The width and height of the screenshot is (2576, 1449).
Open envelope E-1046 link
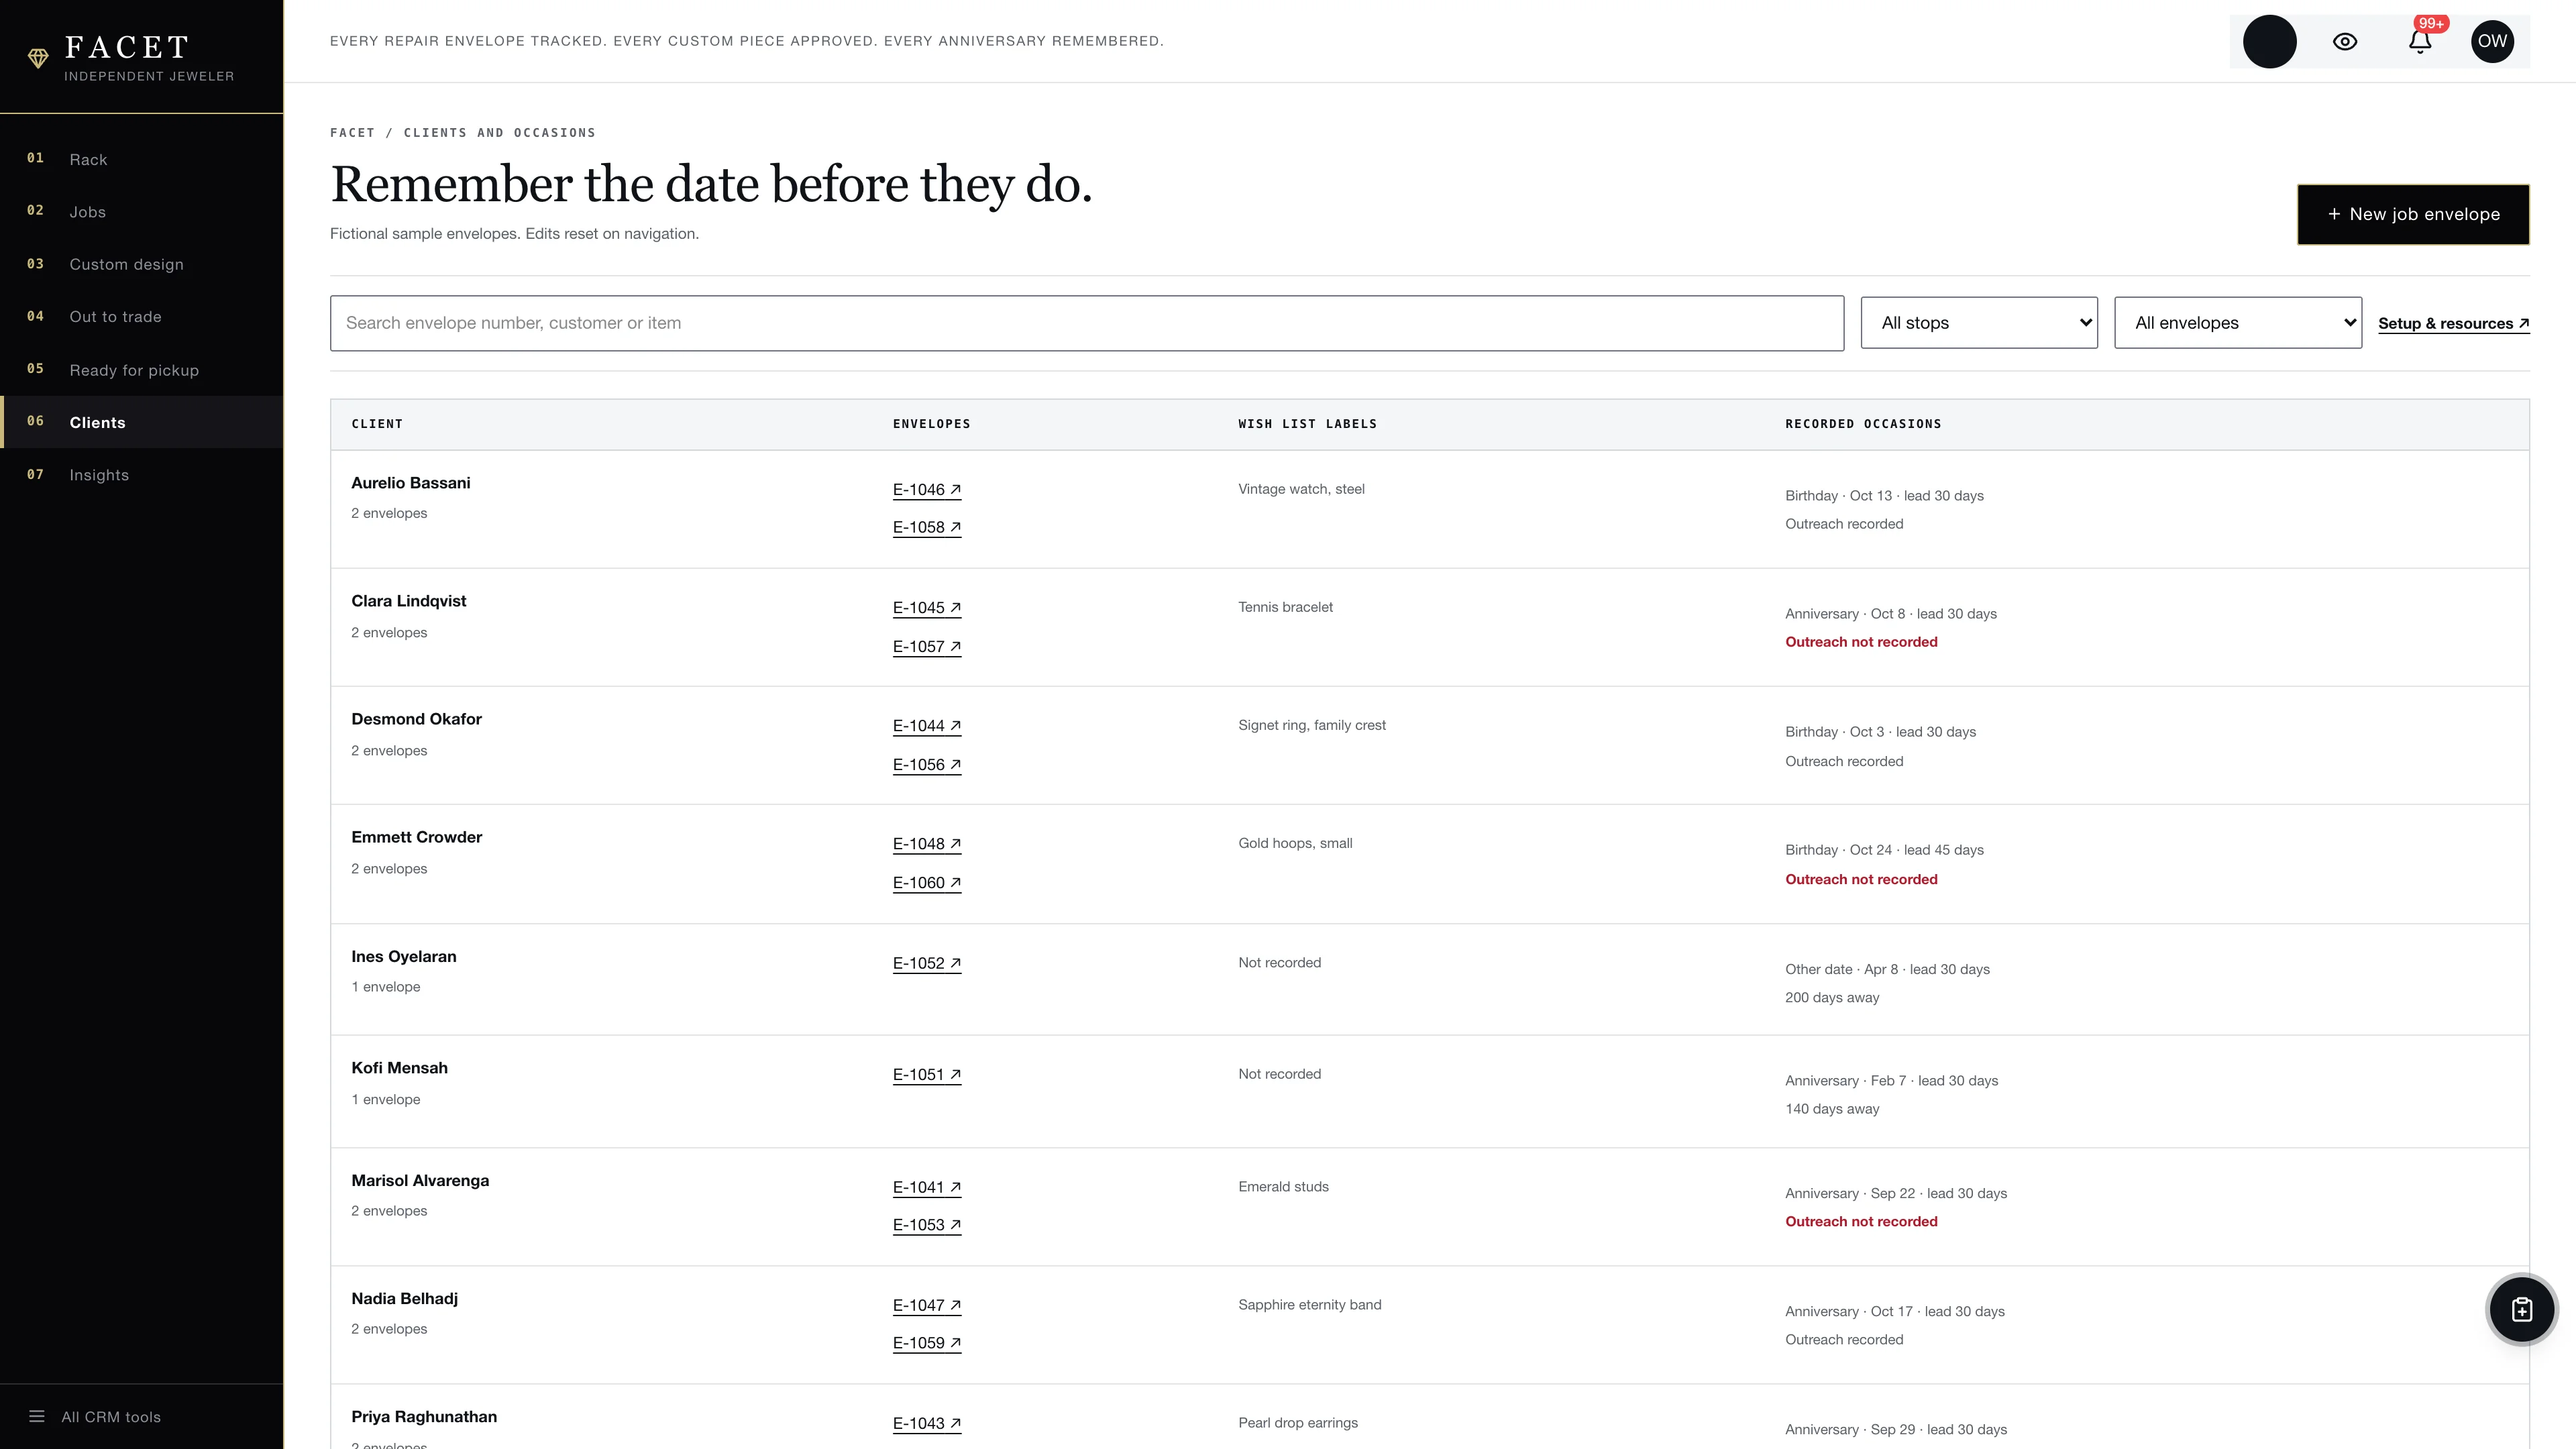click(x=926, y=490)
